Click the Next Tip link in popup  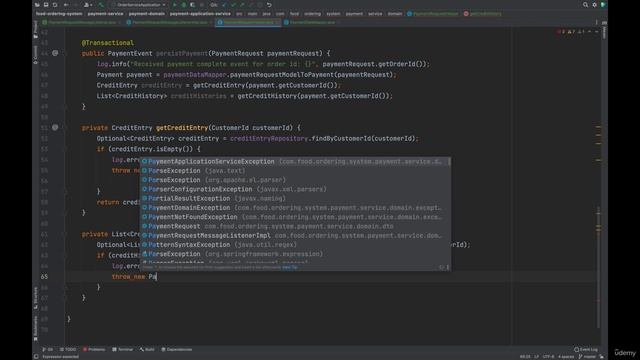coord(290,267)
